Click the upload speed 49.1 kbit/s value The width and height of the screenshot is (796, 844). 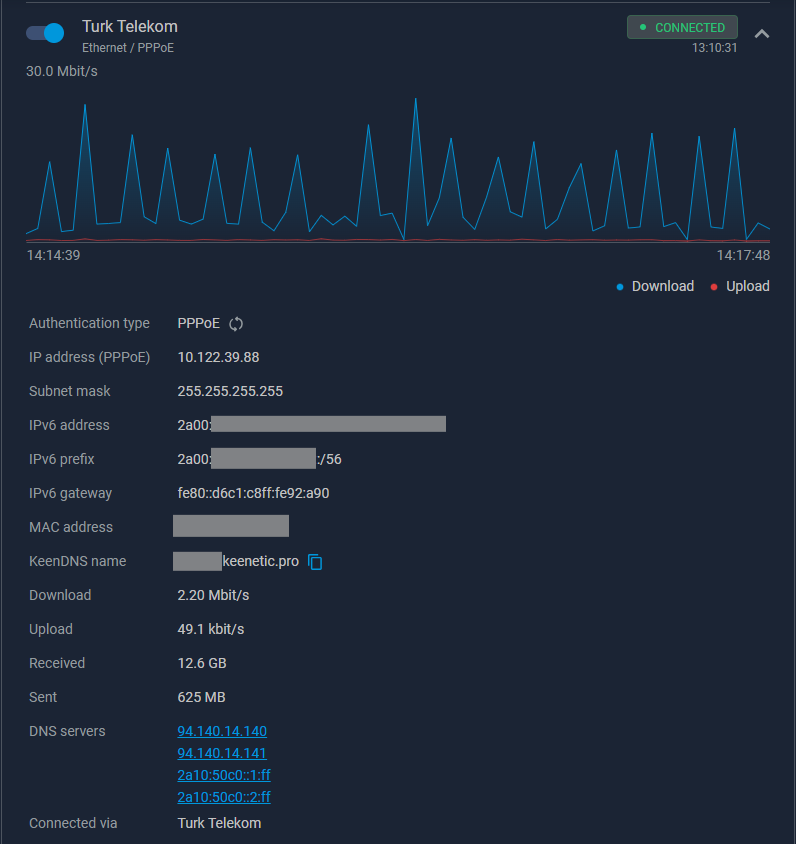click(x=211, y=629)
